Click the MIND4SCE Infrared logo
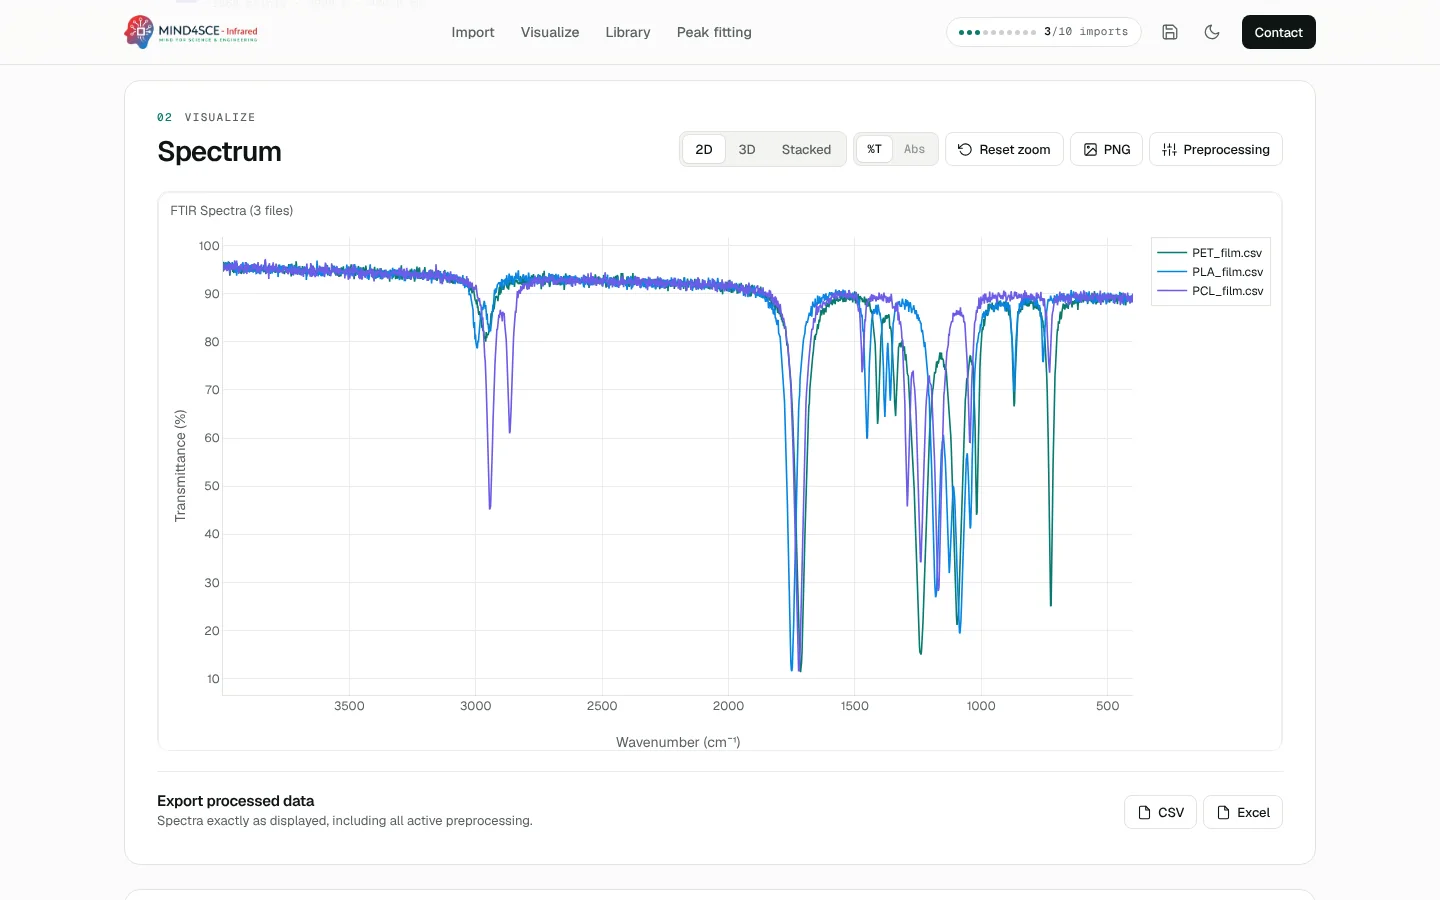This screenshot has height=900, width=1440. [191, 32]
